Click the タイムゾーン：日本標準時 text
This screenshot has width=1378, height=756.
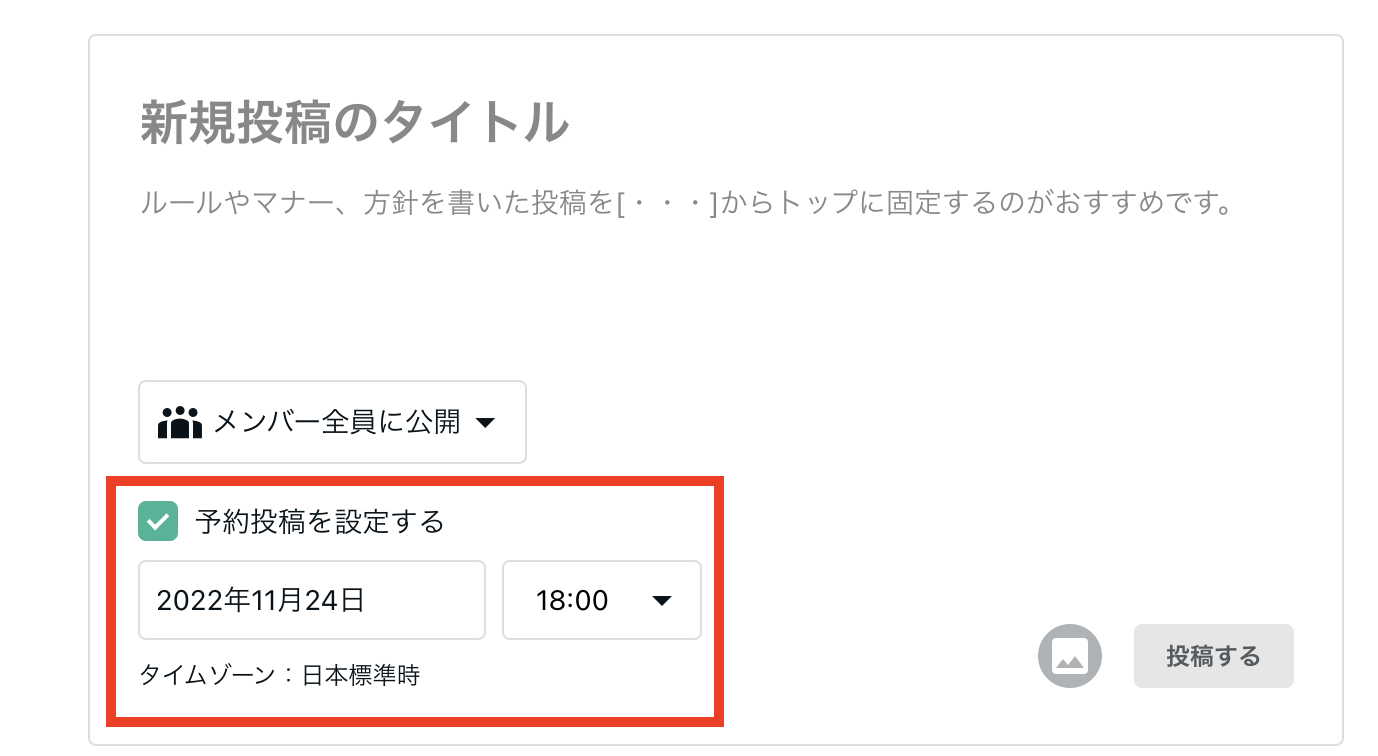tap(280, 676)
